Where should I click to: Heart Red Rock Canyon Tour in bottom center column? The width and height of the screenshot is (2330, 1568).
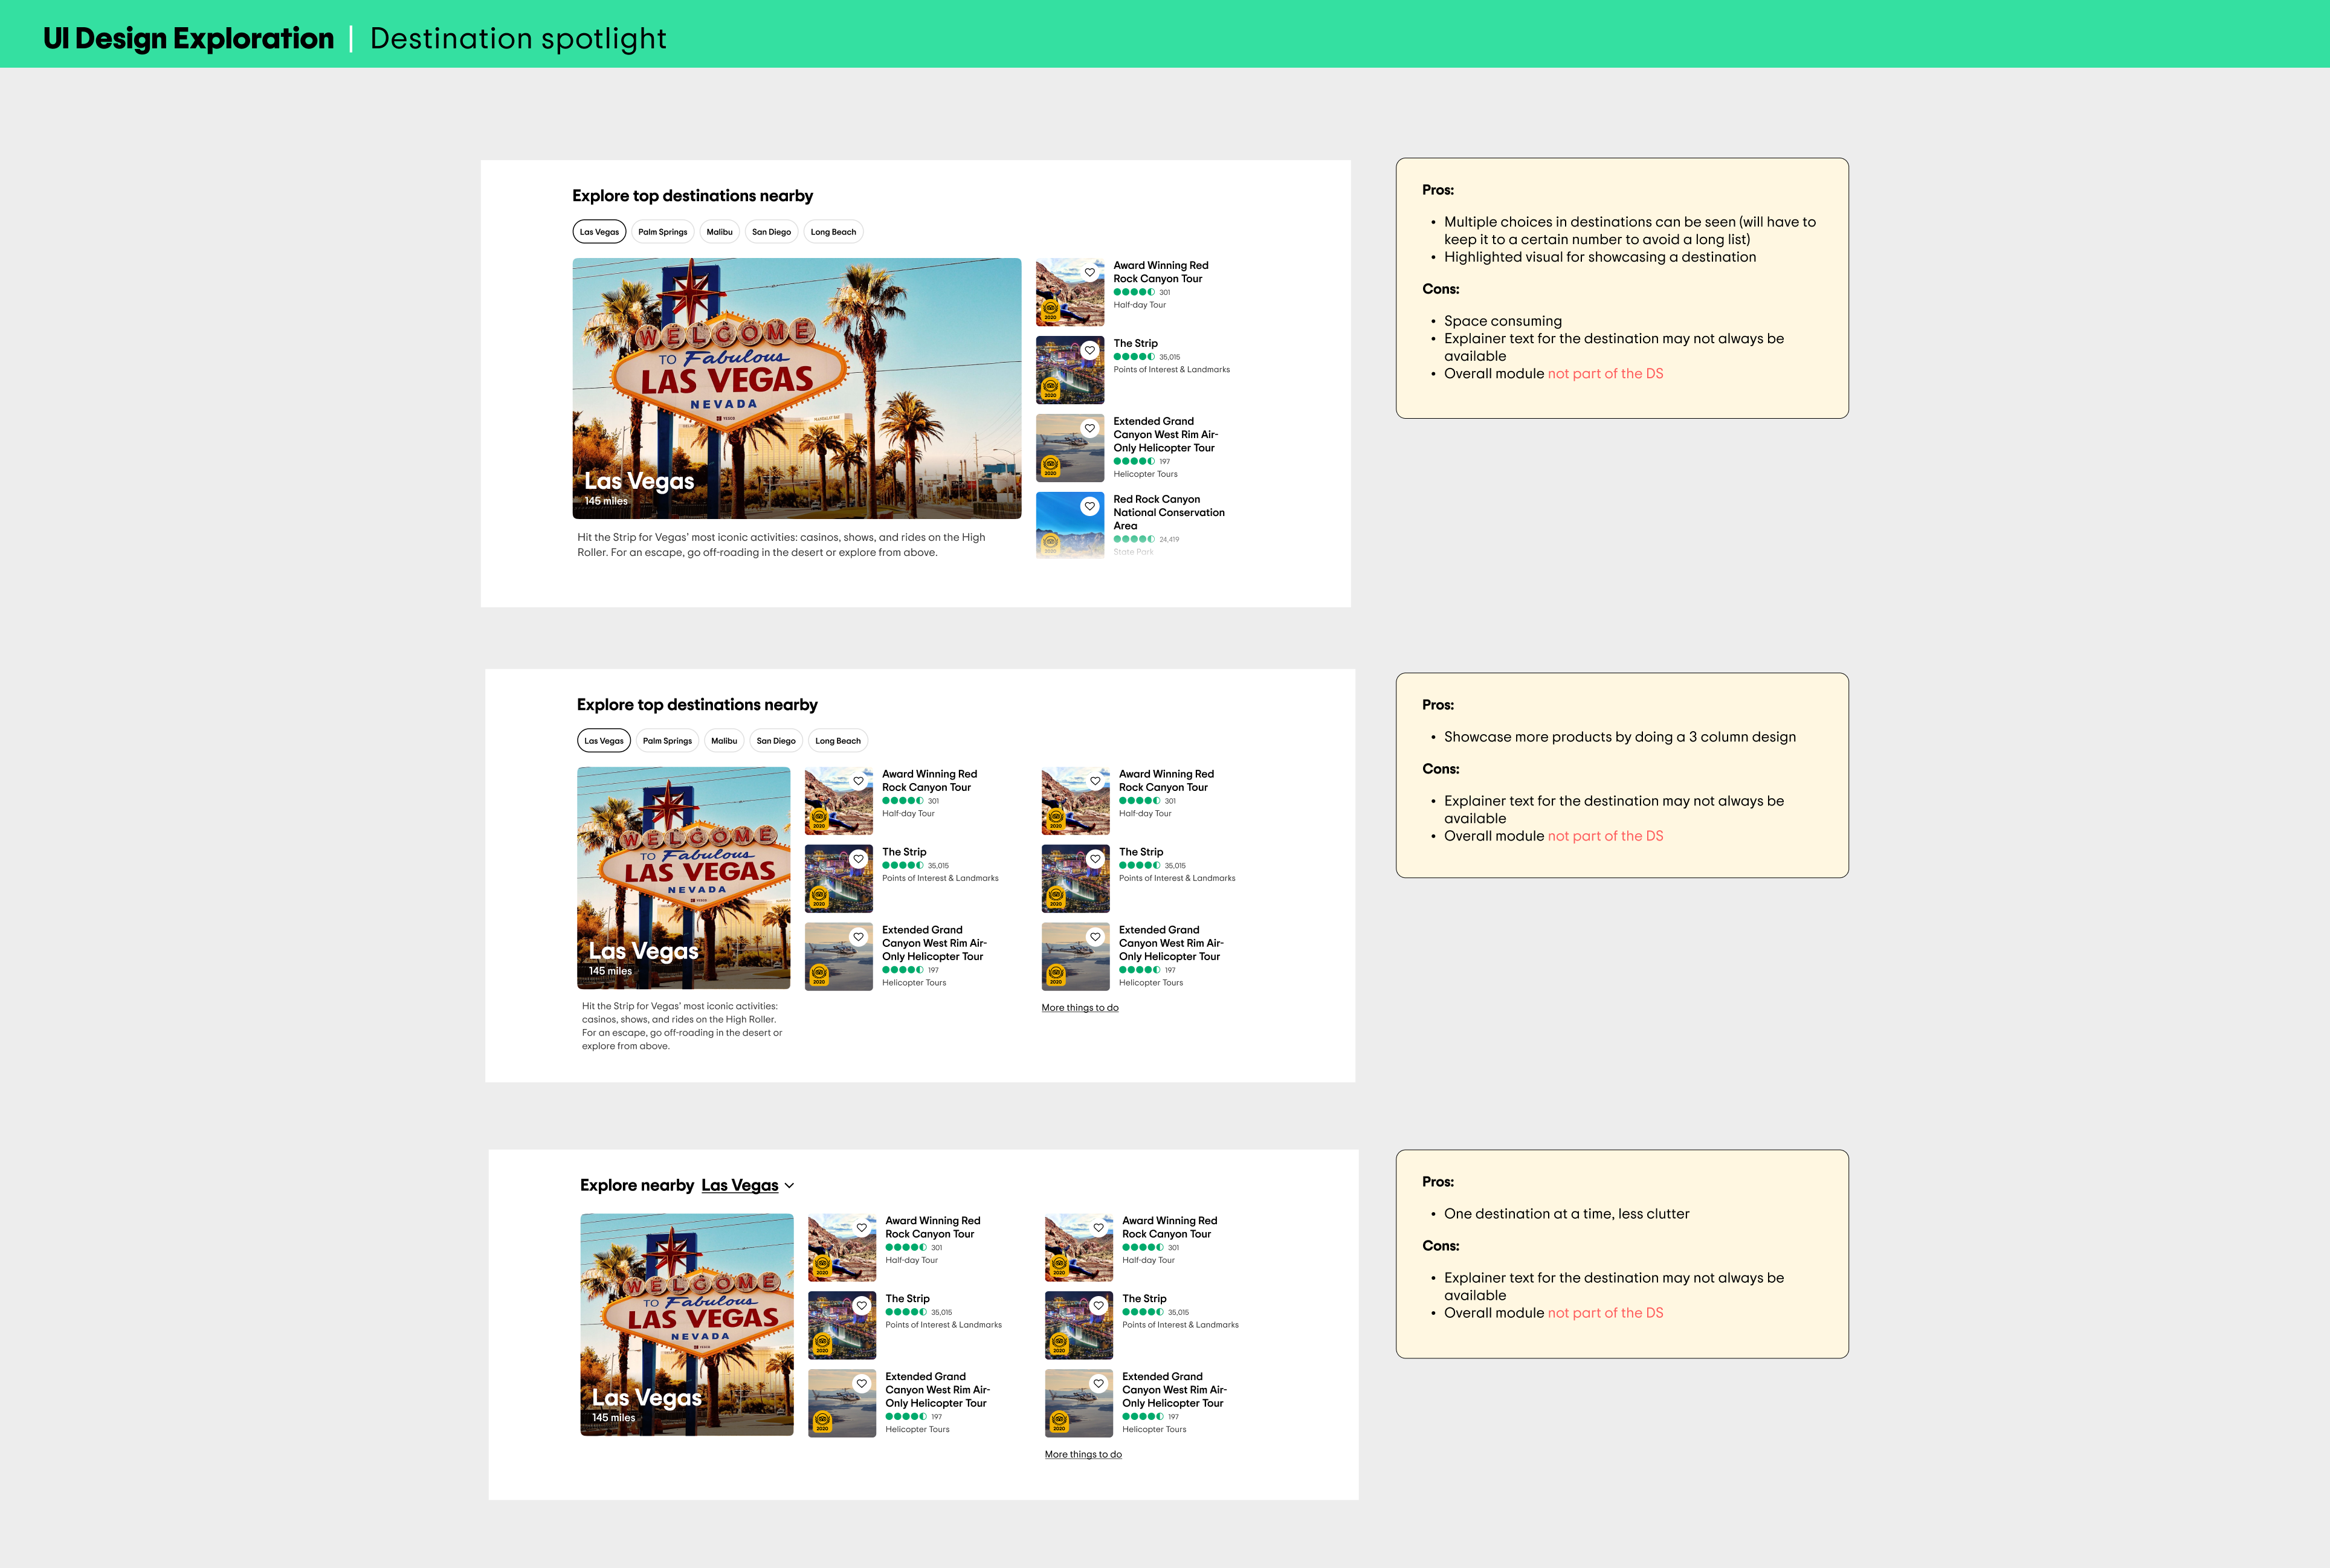pos(861,1228)
